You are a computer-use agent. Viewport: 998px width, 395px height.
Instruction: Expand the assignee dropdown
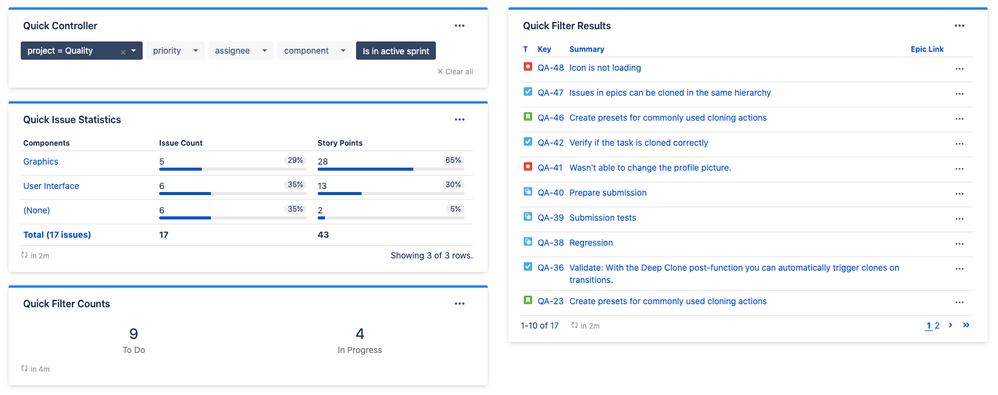coord(241,51)
